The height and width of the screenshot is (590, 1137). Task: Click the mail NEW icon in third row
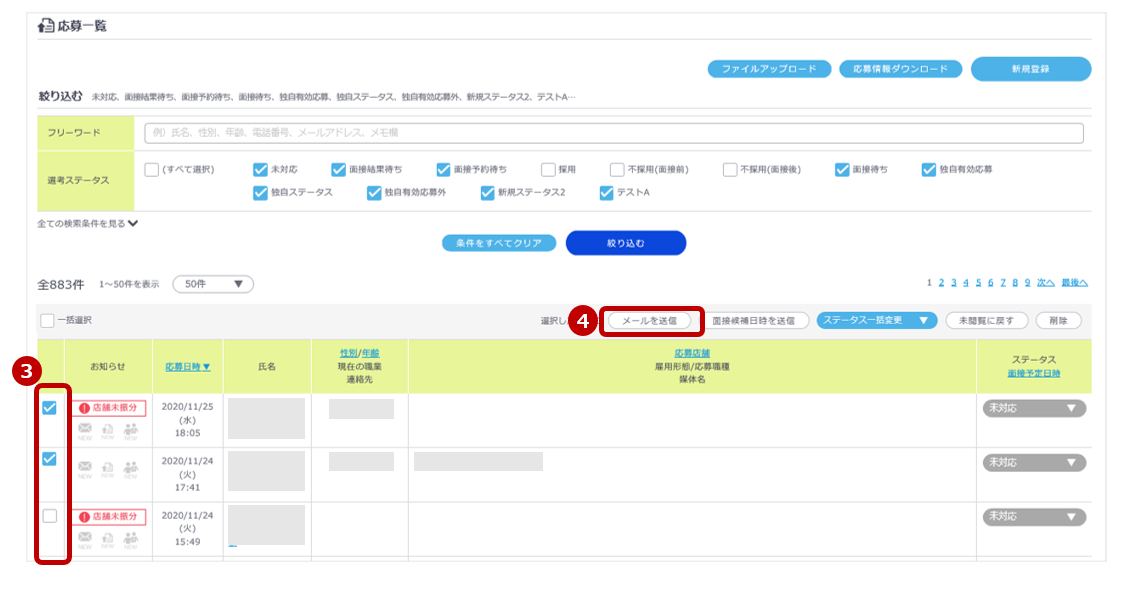tap(85, 539)
